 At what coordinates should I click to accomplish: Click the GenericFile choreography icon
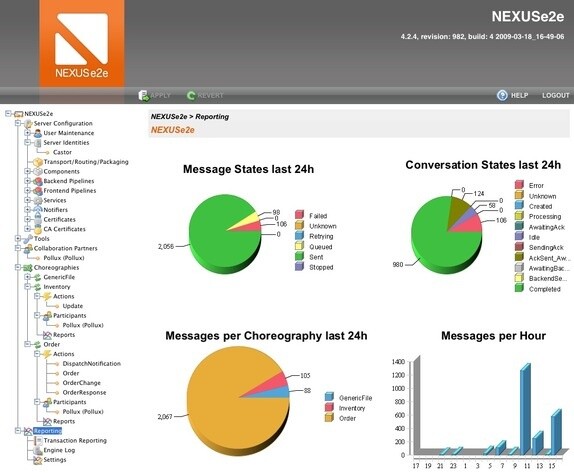(x=37, y=277)
